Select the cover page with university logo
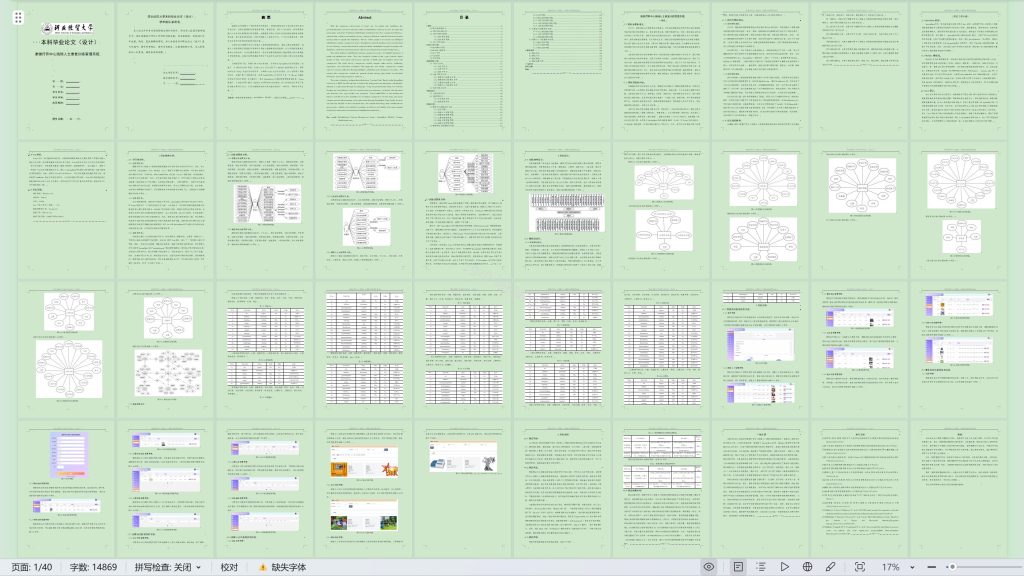This screenshot has width=1024, height=576. (x=67, y=72)
